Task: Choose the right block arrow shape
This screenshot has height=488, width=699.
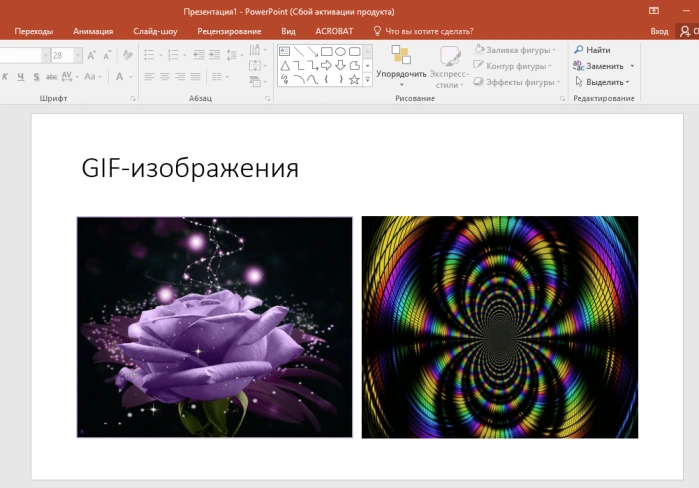Action: [x=326, y=66]
